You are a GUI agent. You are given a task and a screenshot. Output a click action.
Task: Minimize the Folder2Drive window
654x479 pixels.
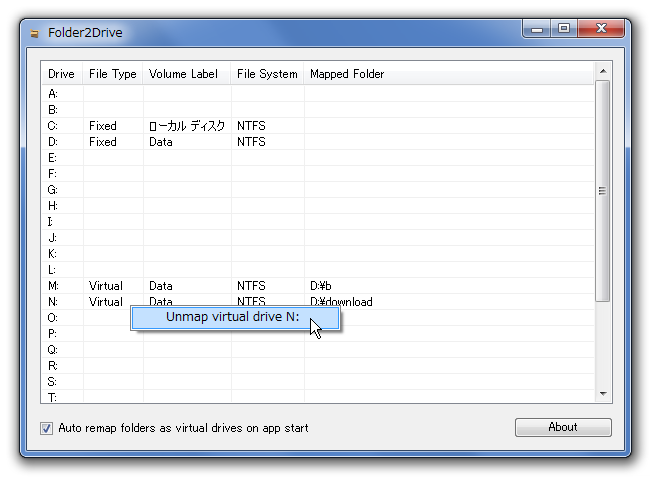[x=537, y=29]
